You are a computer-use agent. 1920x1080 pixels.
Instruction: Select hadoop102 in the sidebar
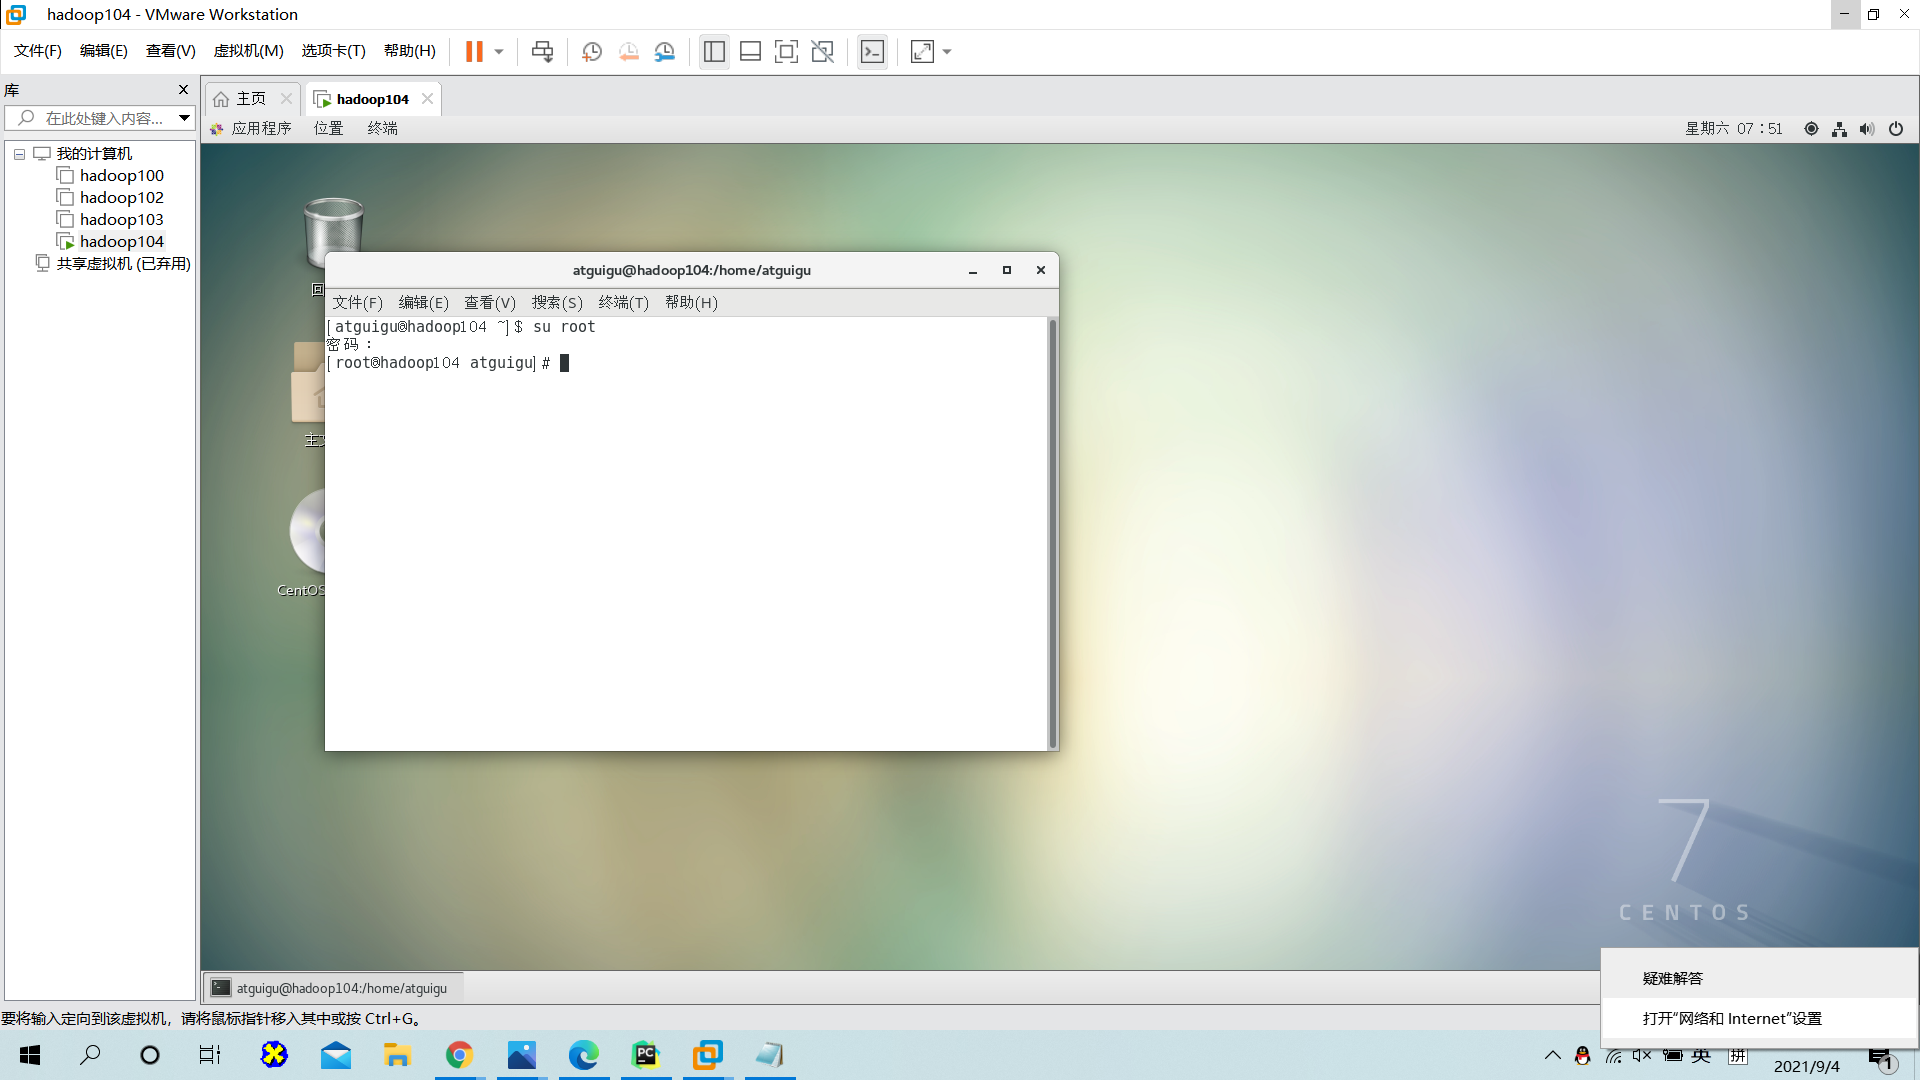[x=121, y=196]
